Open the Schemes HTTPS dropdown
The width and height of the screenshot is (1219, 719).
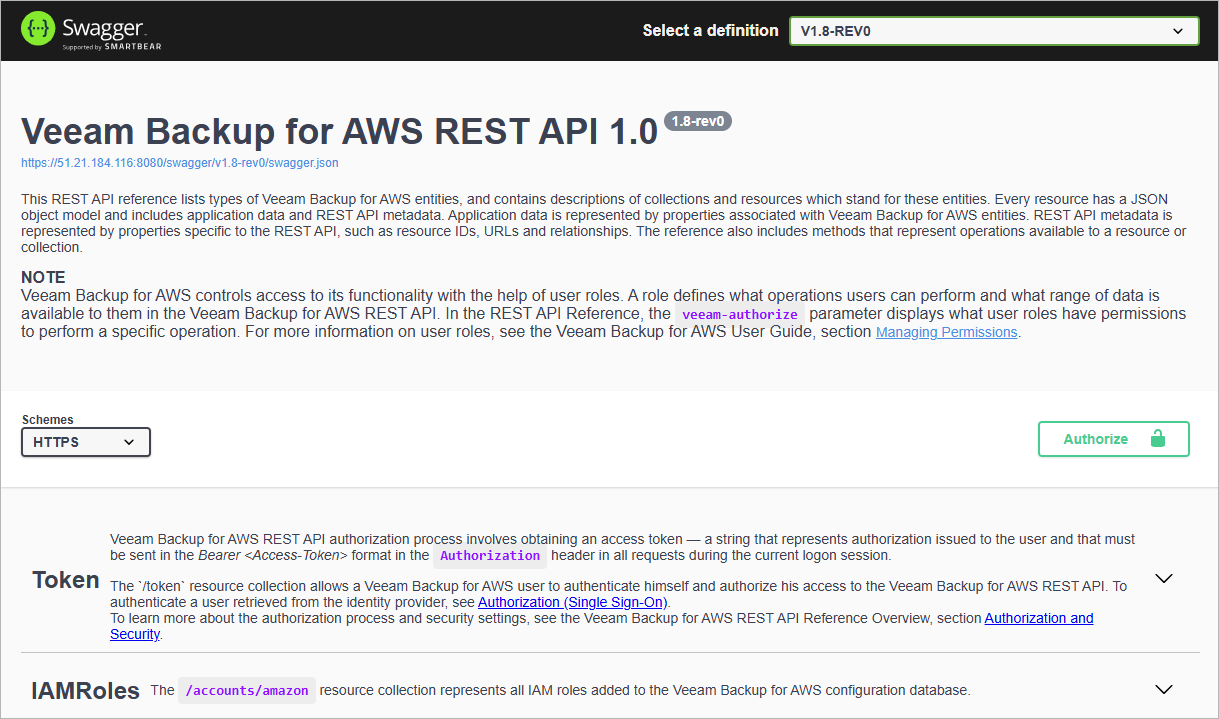pyautogui.click(x=85, y=441)
